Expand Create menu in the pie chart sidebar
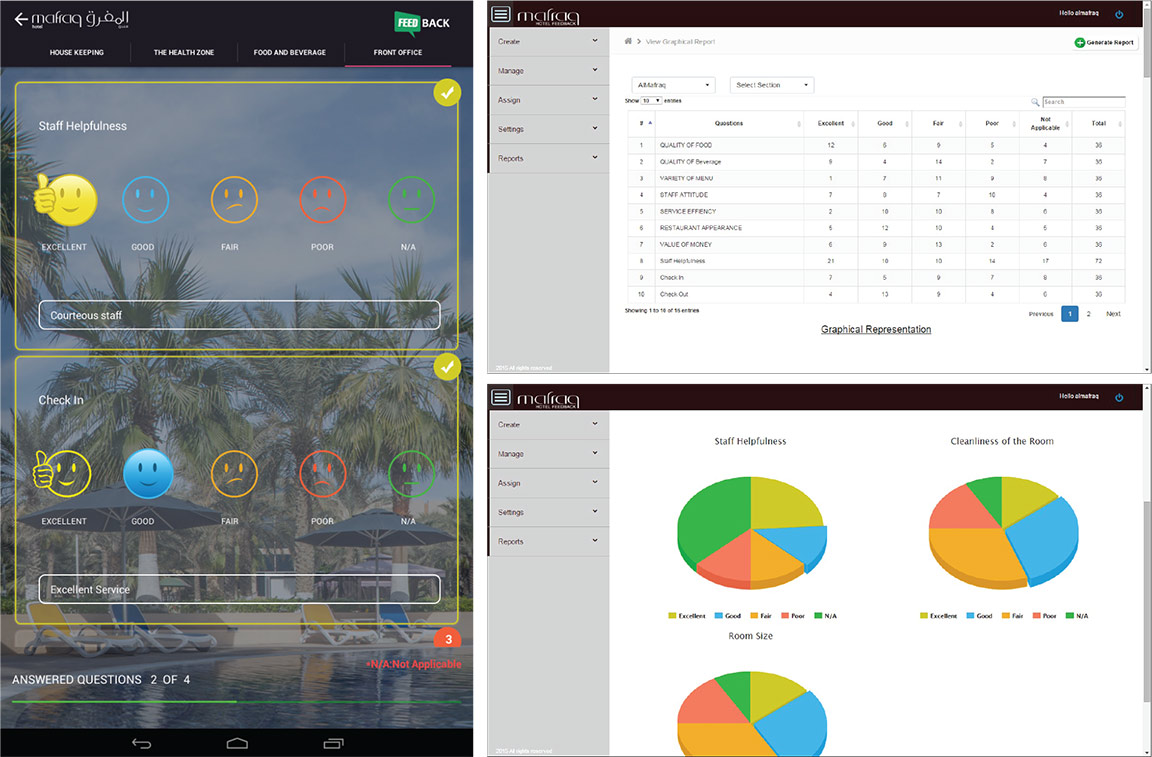 coord(549,425)
